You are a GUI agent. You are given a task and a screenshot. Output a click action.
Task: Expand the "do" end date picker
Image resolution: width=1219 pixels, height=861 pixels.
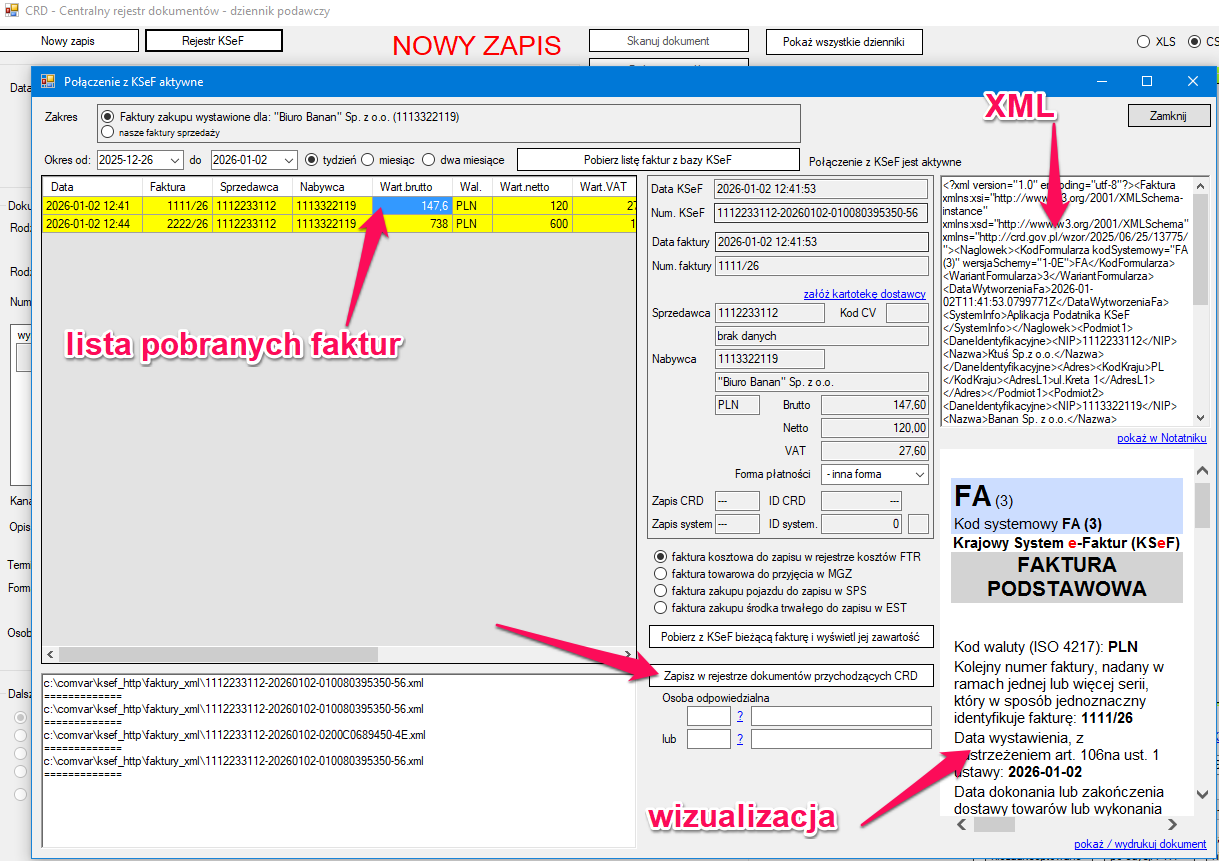[x=289, y=160]
